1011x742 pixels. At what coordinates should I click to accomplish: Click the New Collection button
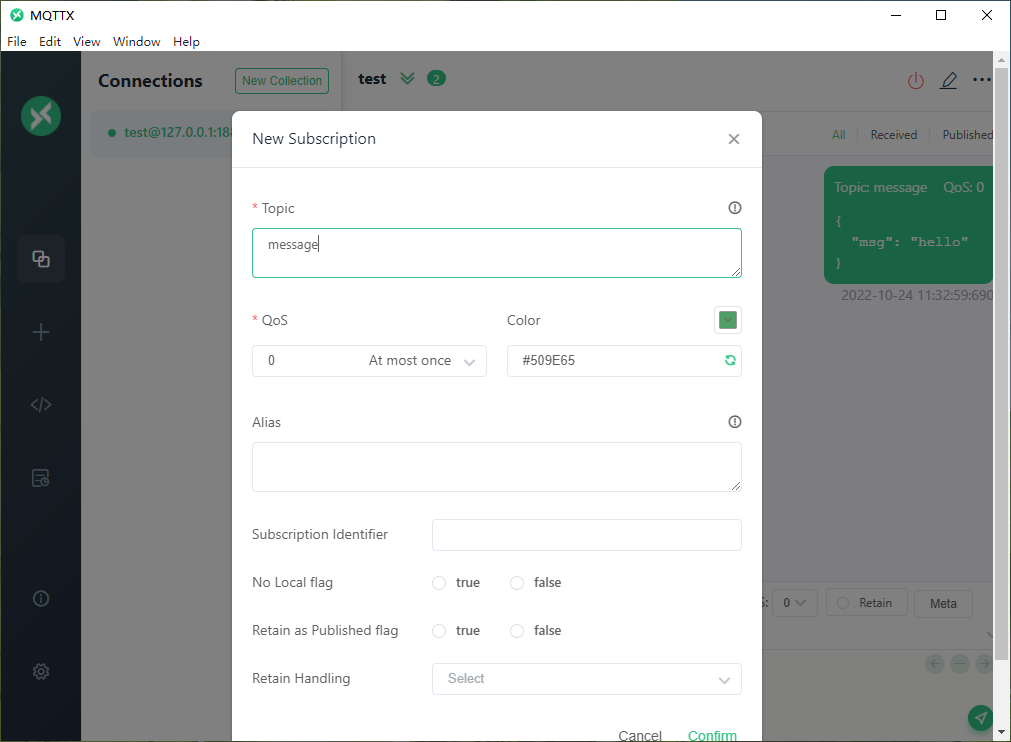click(x=282, y=81)
